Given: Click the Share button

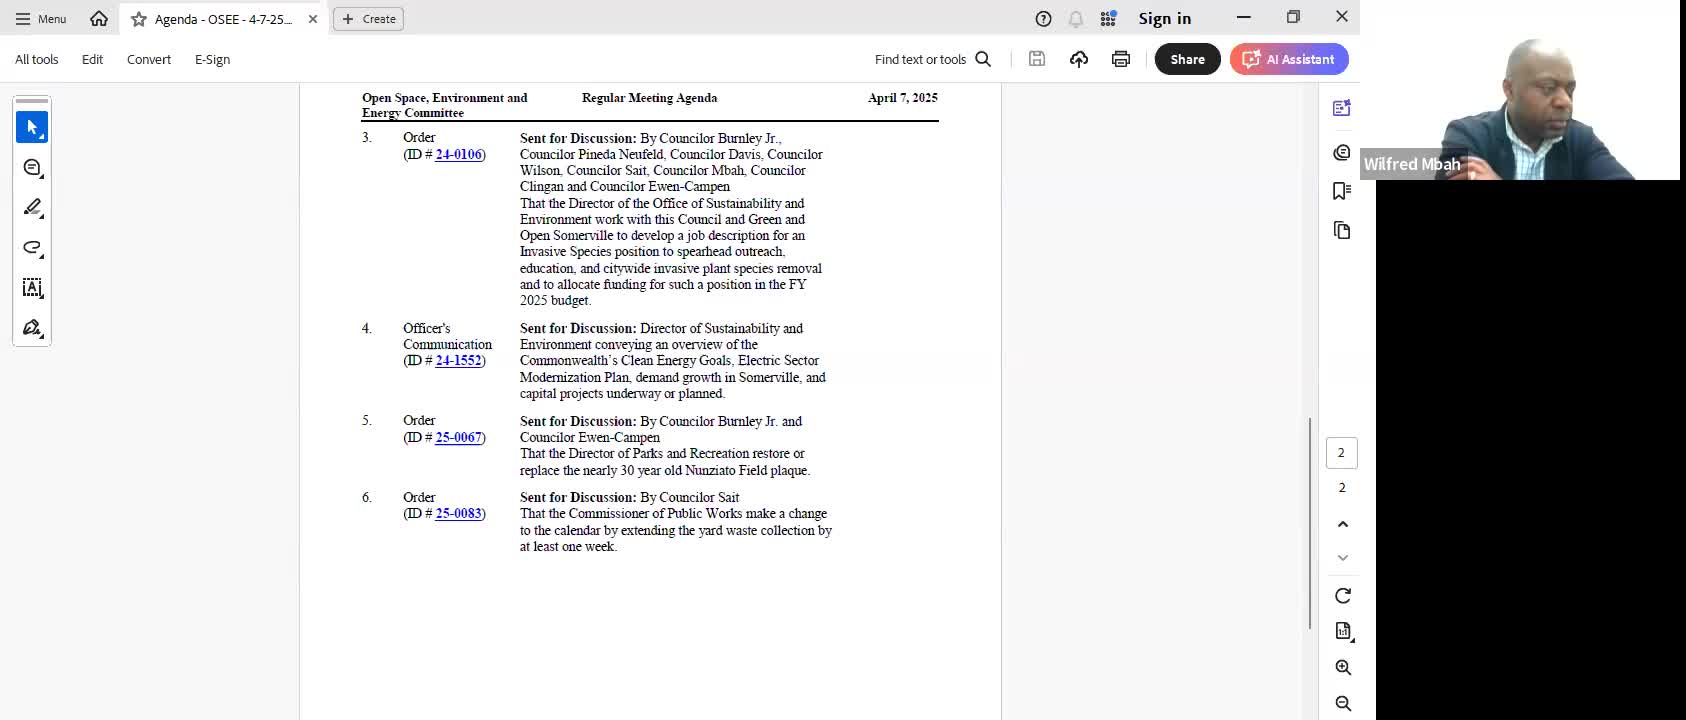Looking at the screenshot, I should [1188, 59].
